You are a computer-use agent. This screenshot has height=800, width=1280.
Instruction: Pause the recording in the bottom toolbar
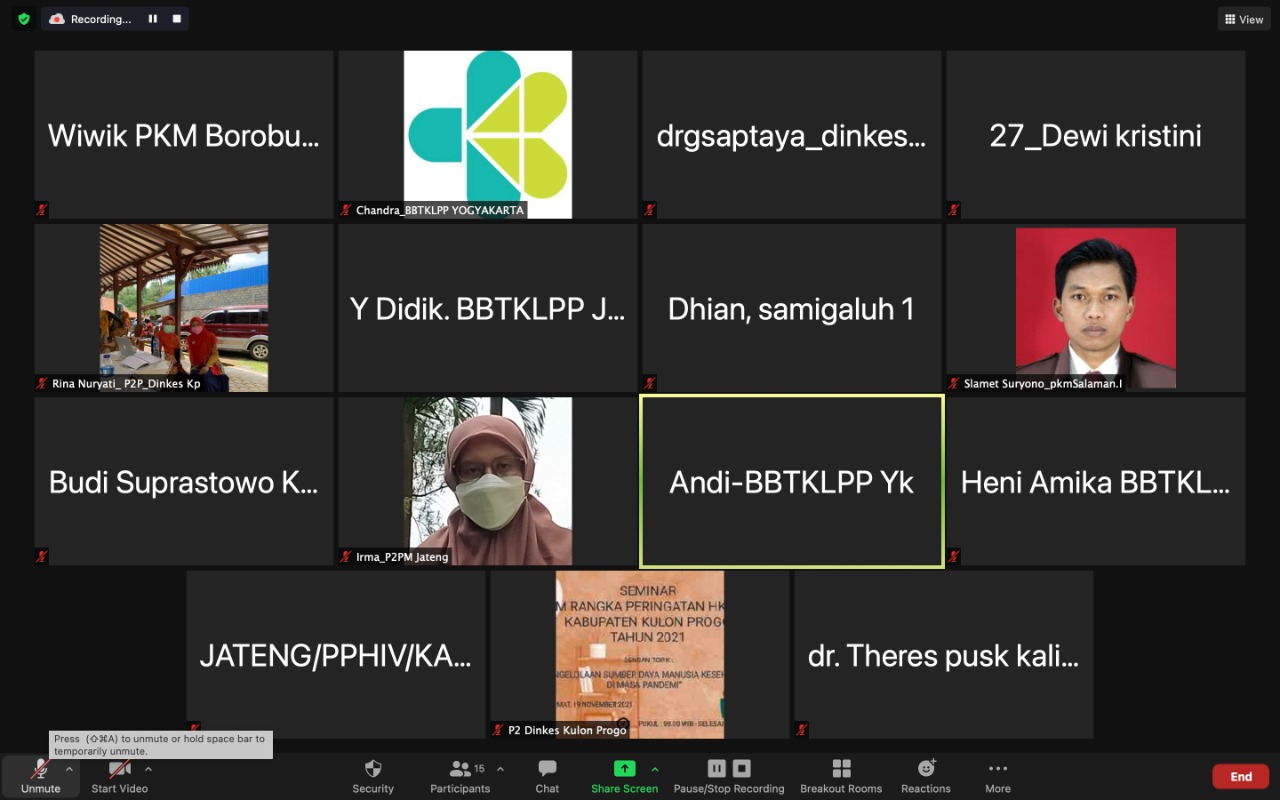(x=717, y=768)
